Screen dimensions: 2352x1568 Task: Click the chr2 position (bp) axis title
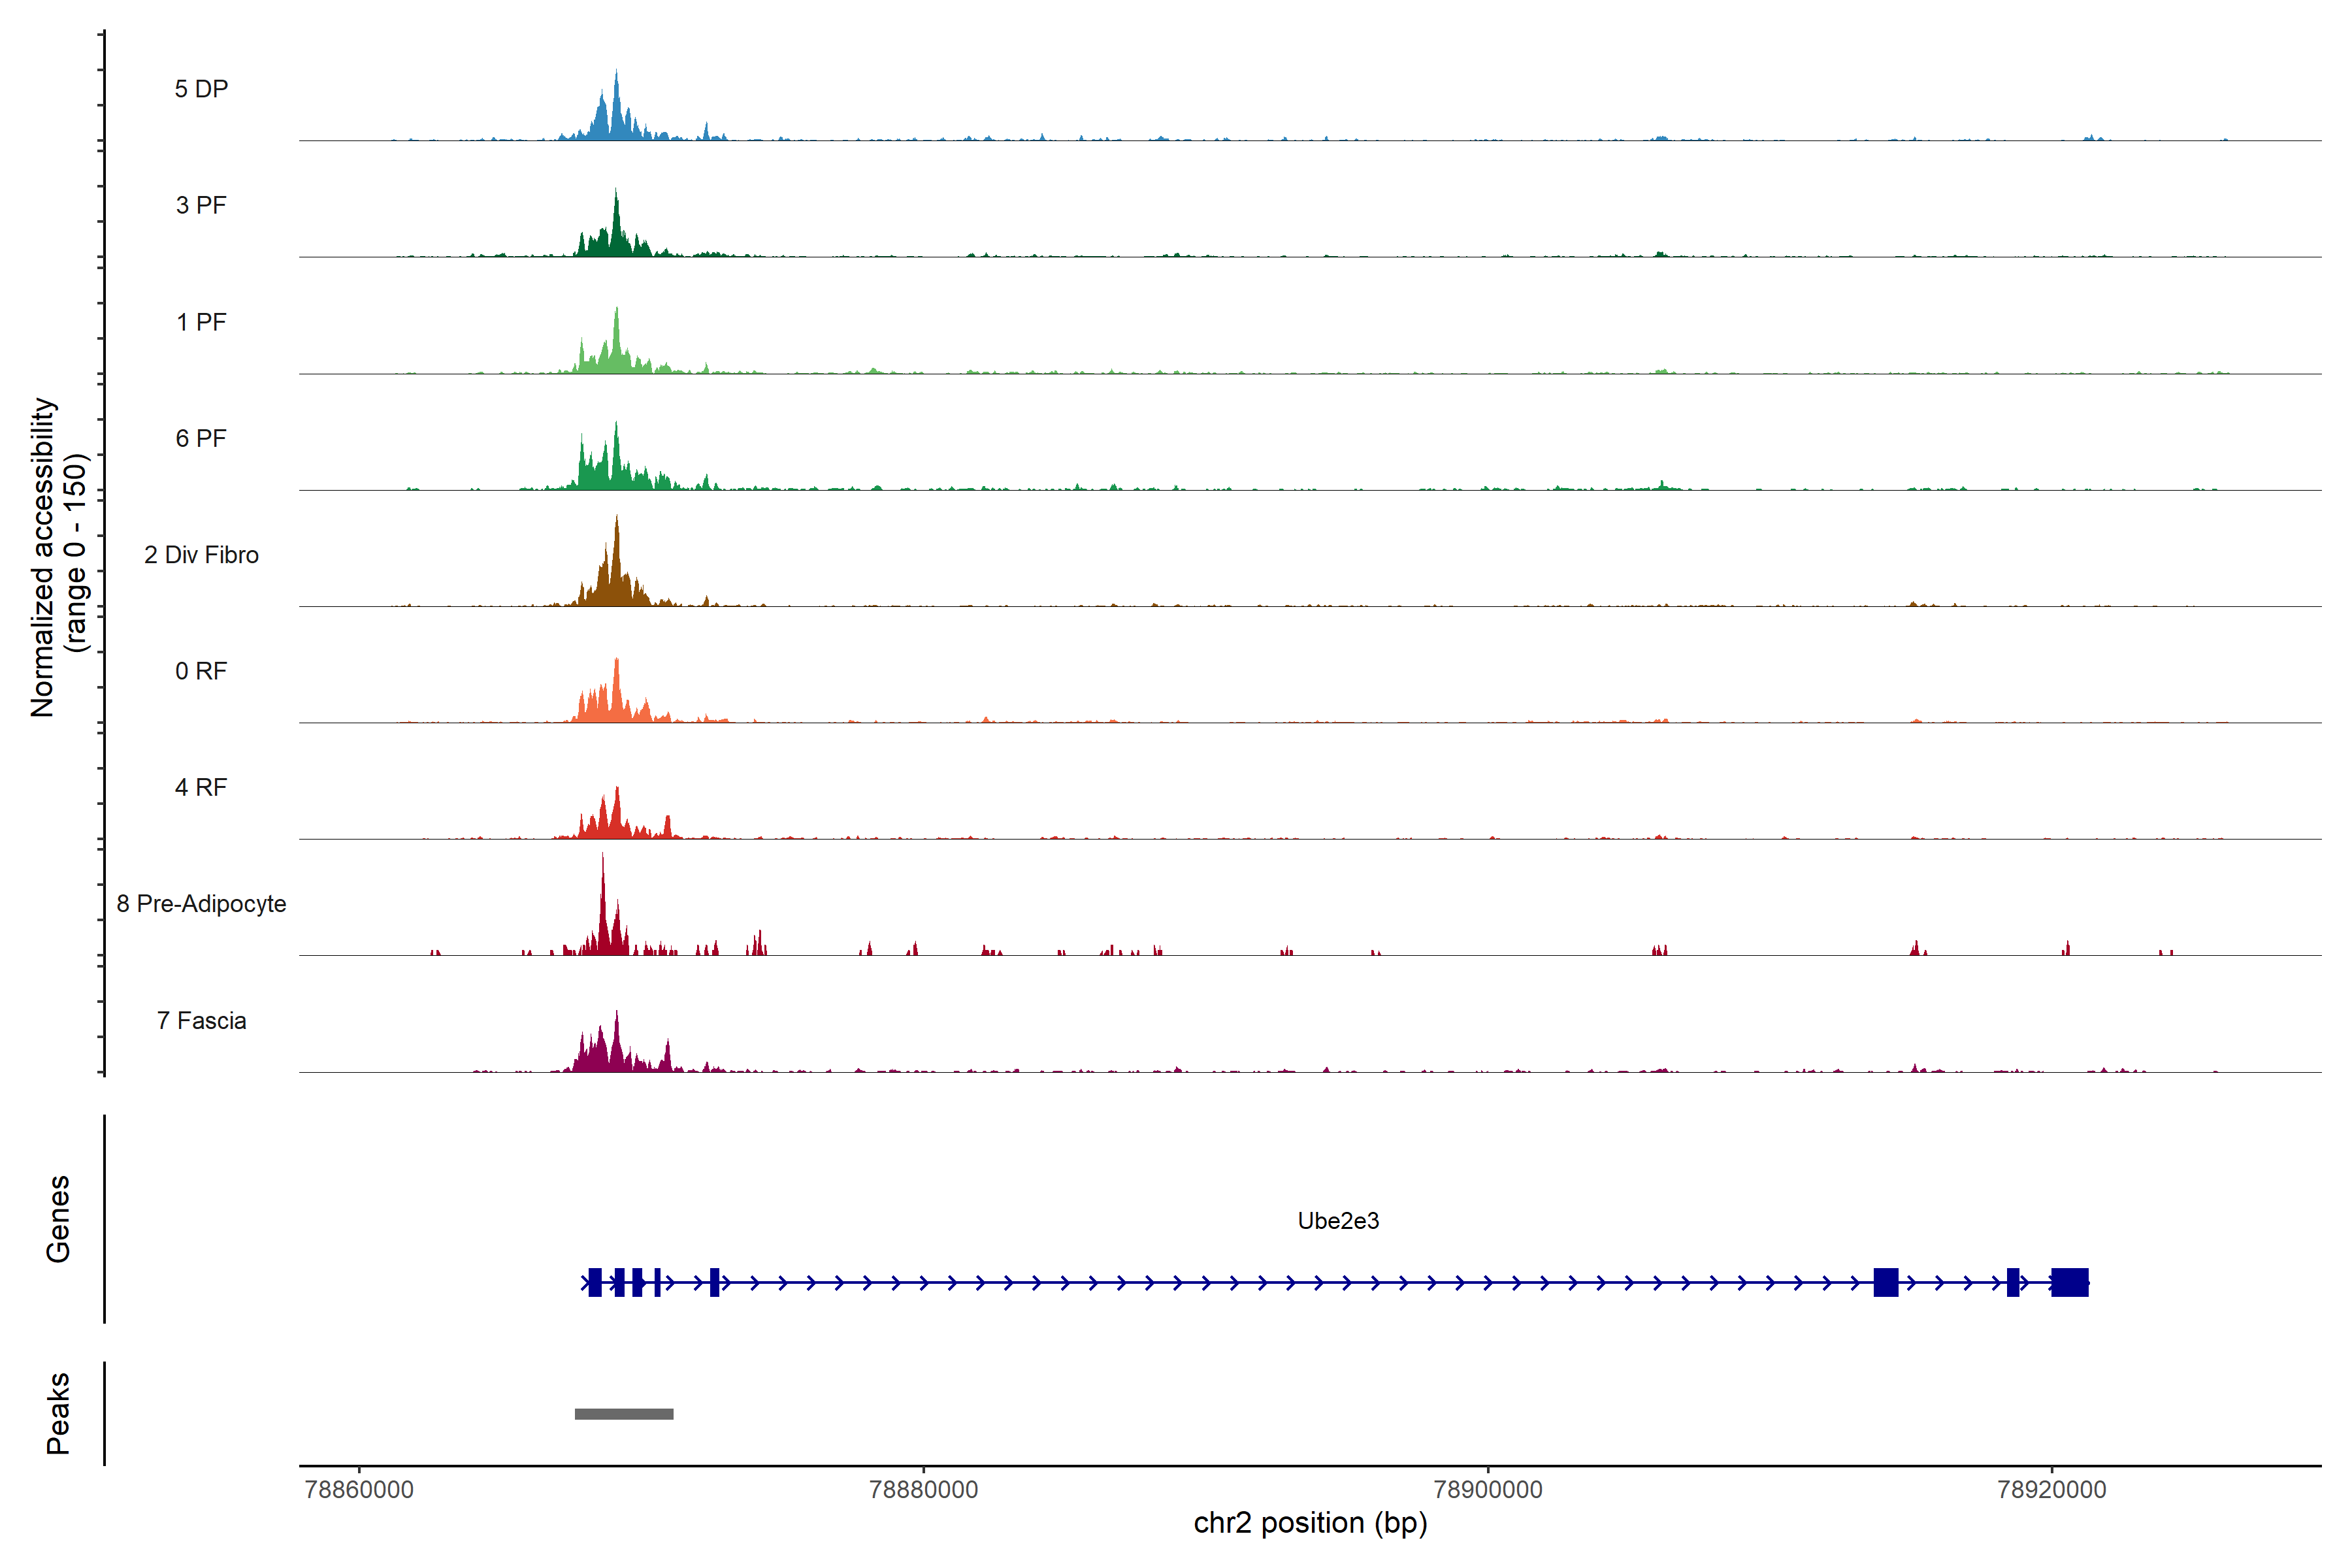point(1310,1523)
